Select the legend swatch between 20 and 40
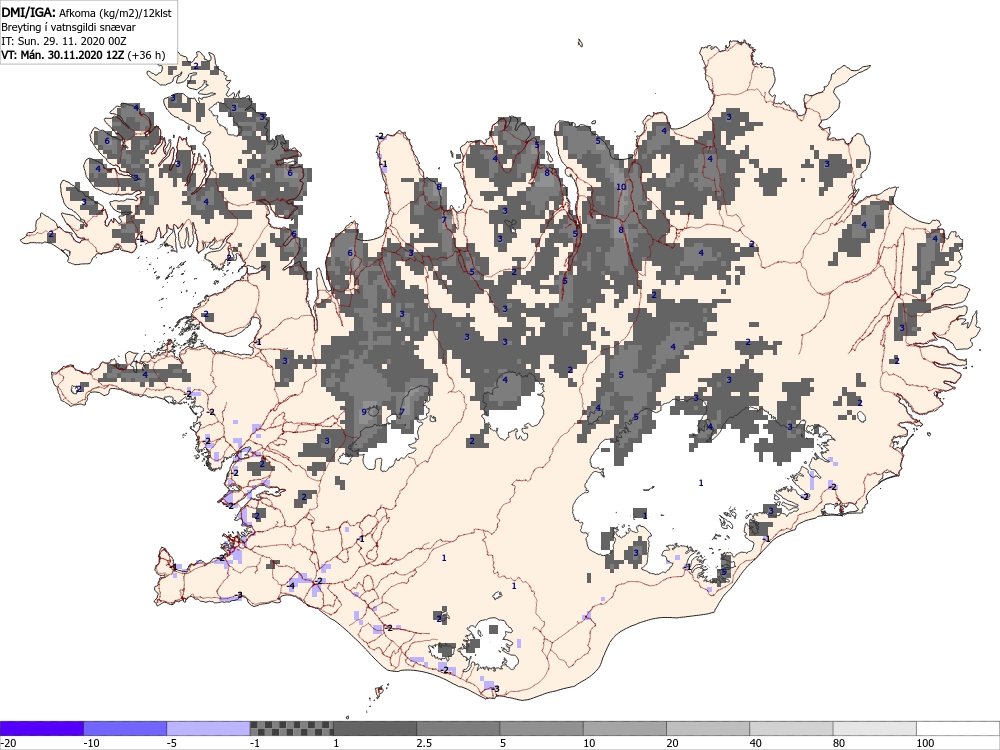The width and height of the screenshot is (1000, 750). [708, 728]
